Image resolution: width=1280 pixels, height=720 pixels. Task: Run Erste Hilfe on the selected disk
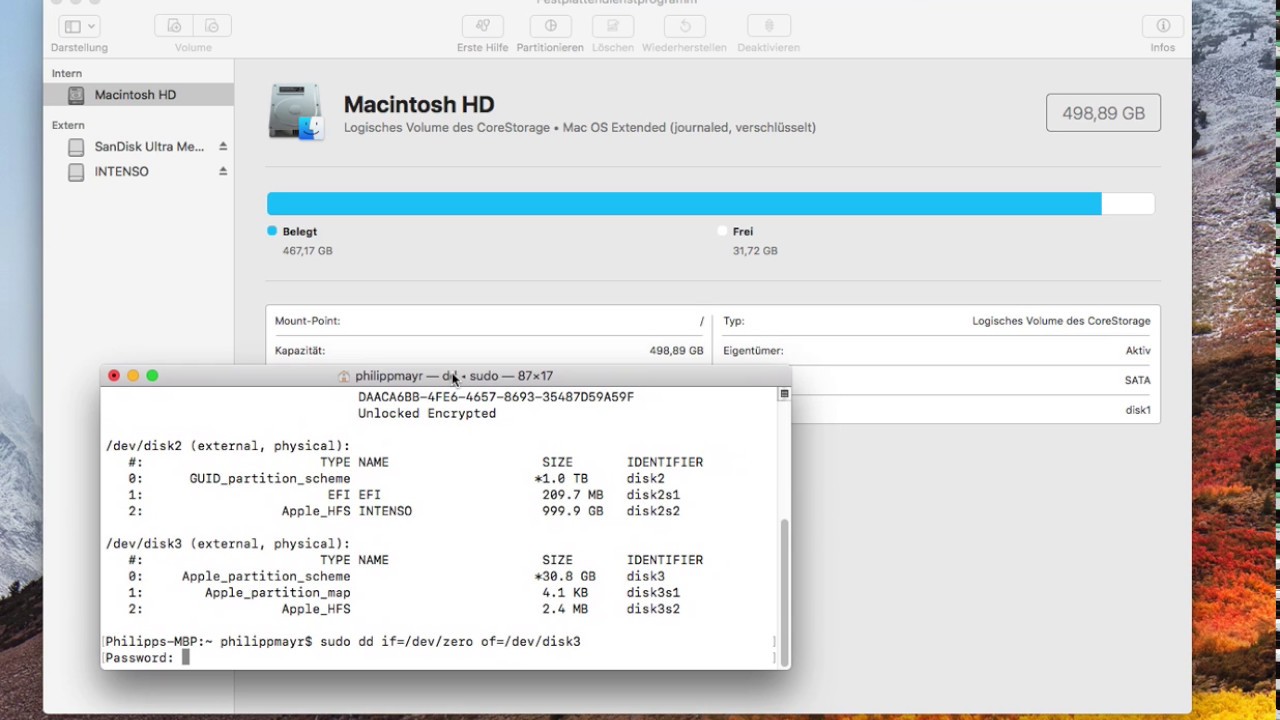[483, 26]
